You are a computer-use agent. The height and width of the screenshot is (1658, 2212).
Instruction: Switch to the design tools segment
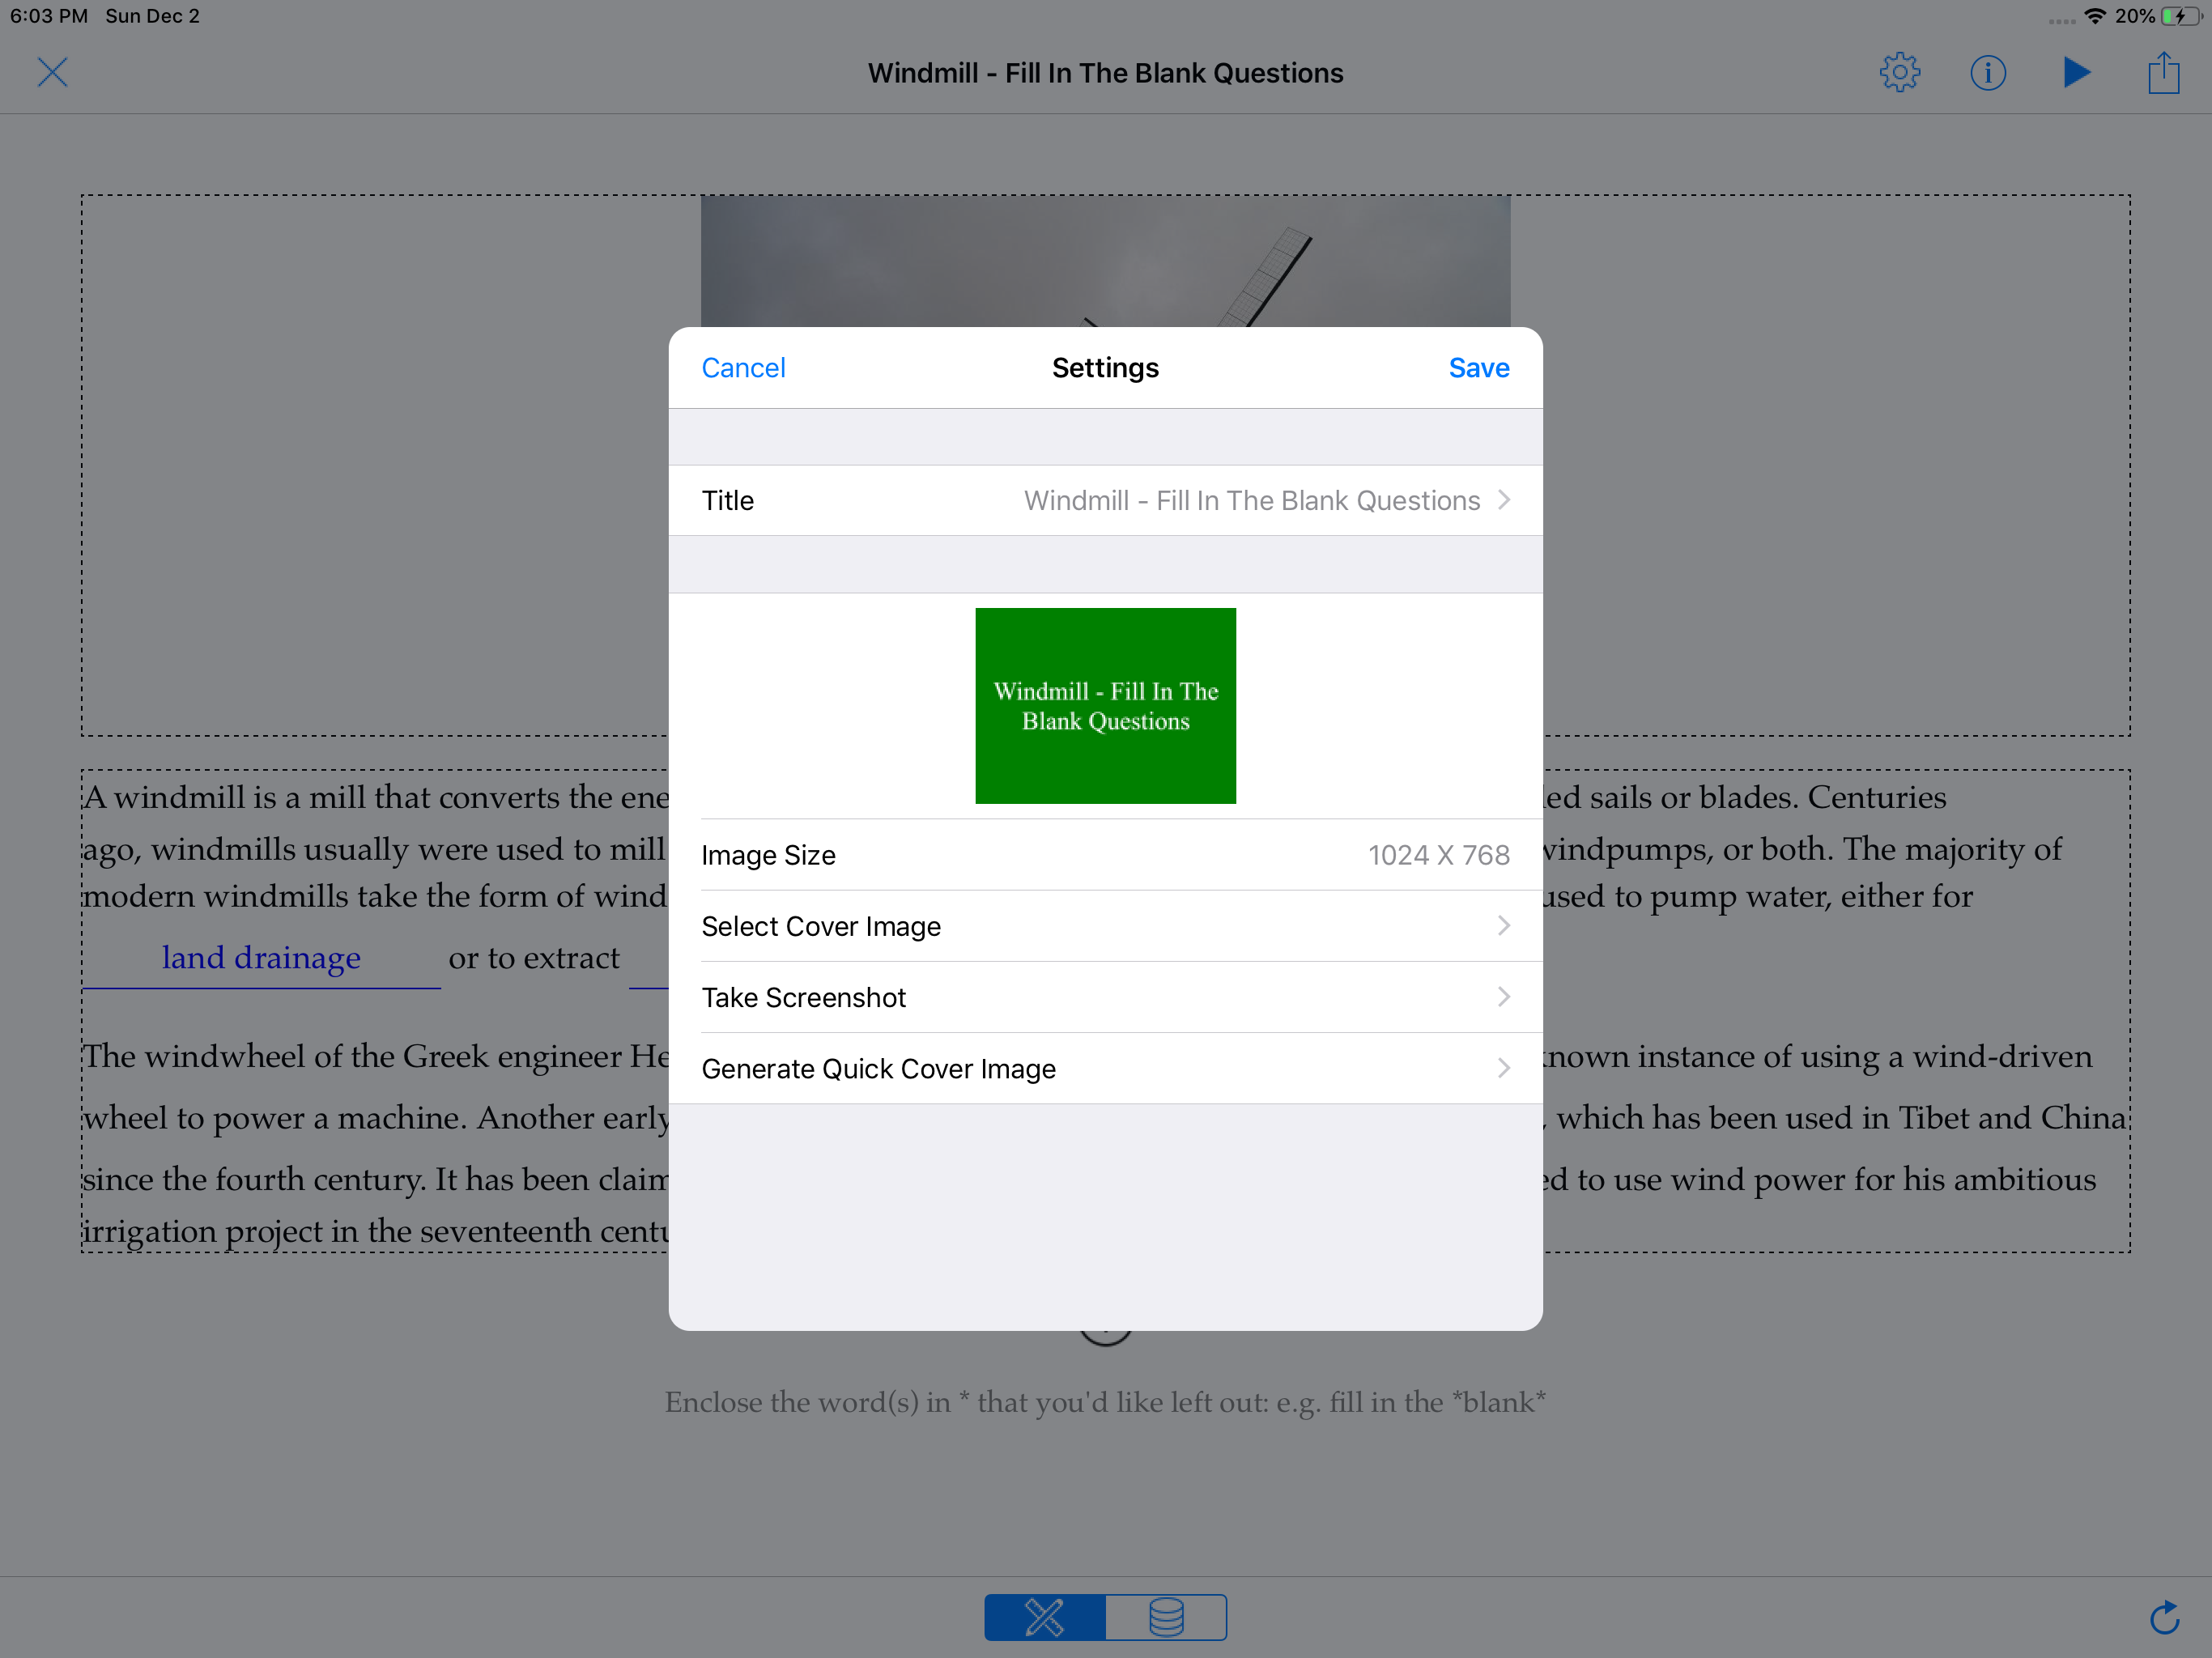1045,1617
